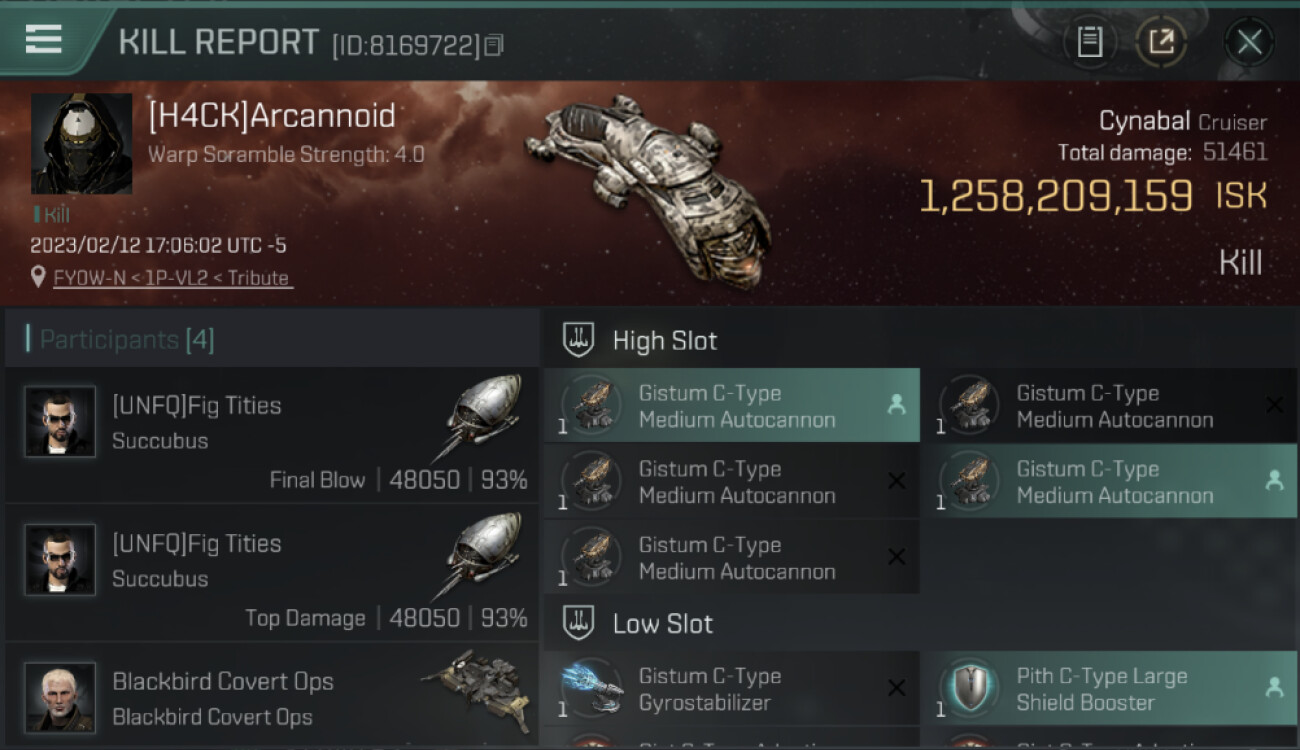Open Final Blow Fig Tities portrait
This screenshot has width=1300, height=750.
click(x=60, y=422)
